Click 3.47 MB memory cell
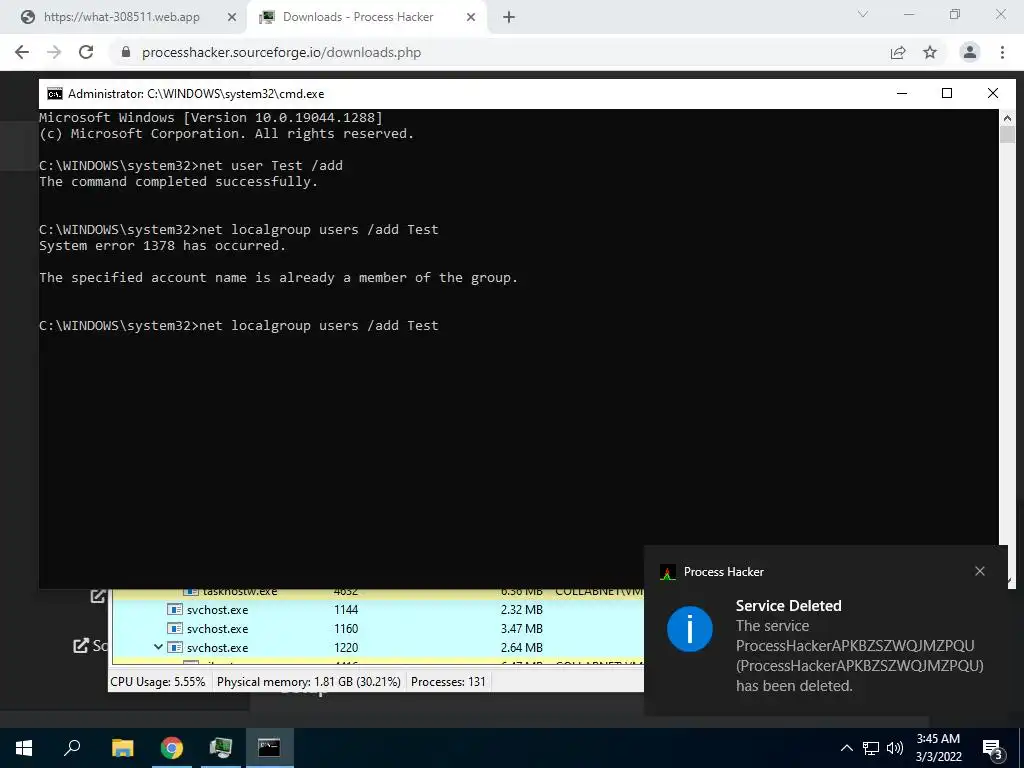This screenshot has height=768, width=1024. point(521,629)
